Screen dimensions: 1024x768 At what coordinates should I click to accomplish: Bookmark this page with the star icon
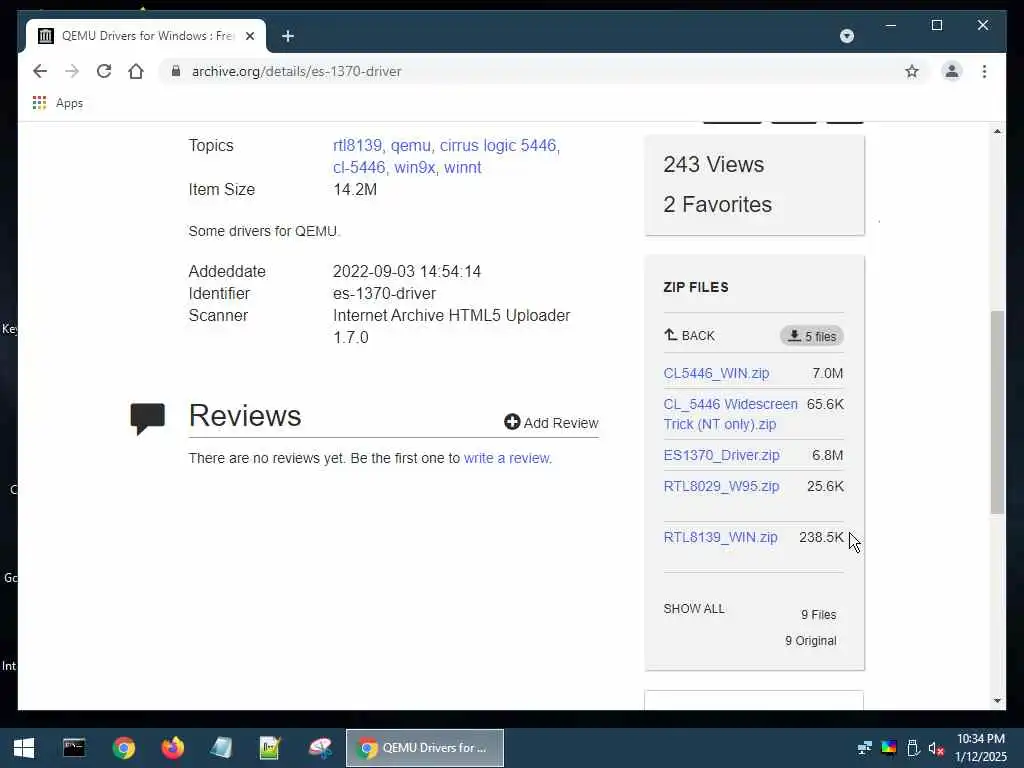(912, 71)
